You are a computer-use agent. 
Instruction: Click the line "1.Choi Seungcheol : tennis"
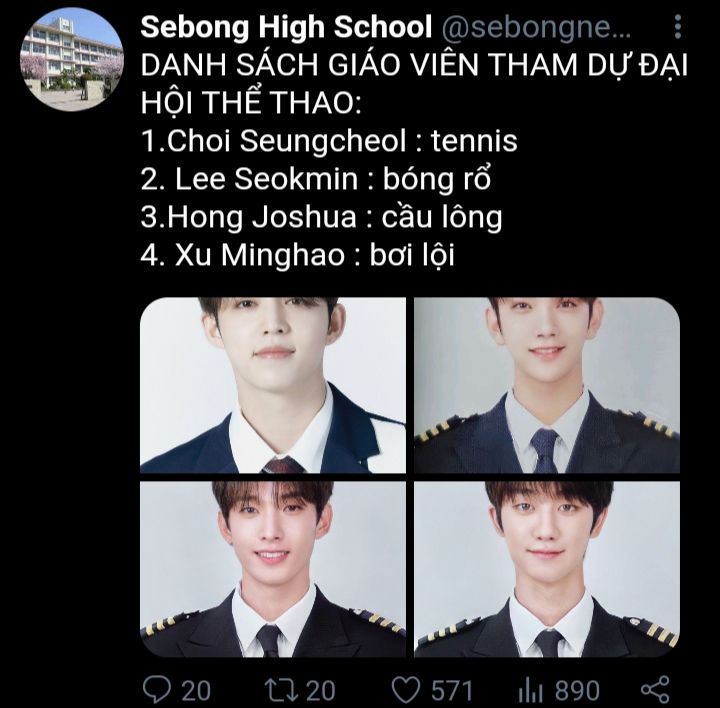(x=329, y=140)
